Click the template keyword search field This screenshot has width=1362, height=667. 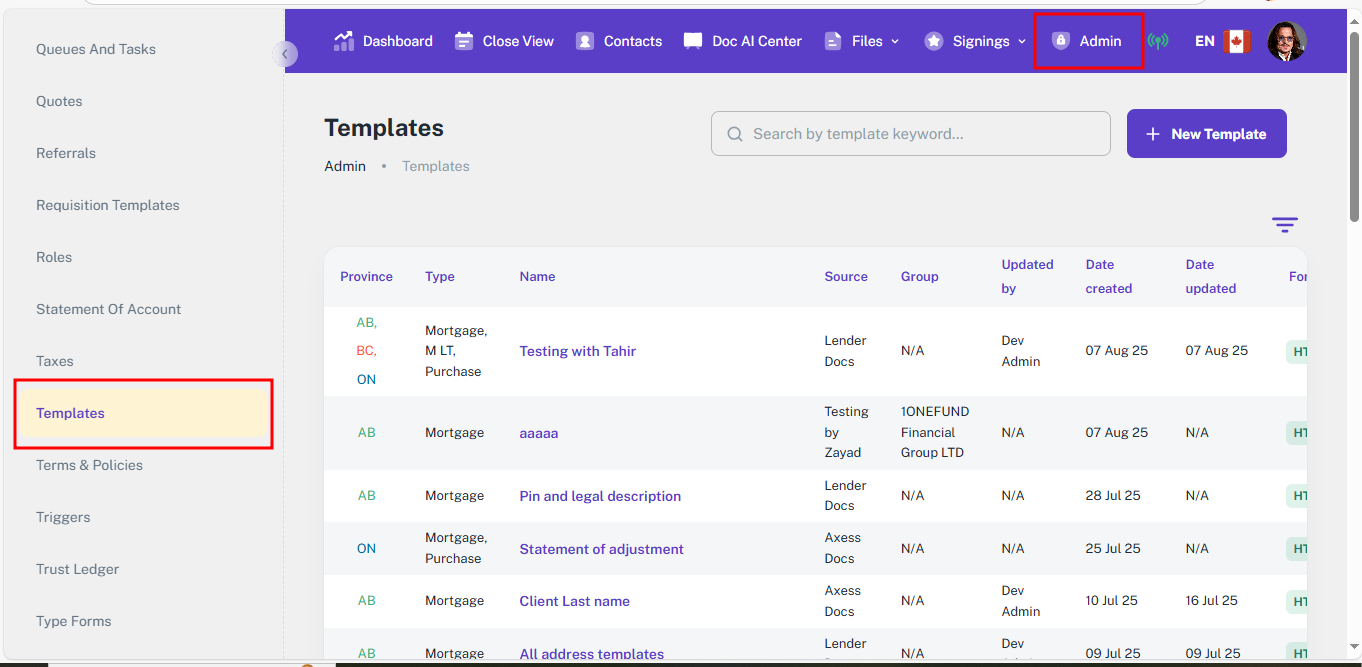(910, 134)
